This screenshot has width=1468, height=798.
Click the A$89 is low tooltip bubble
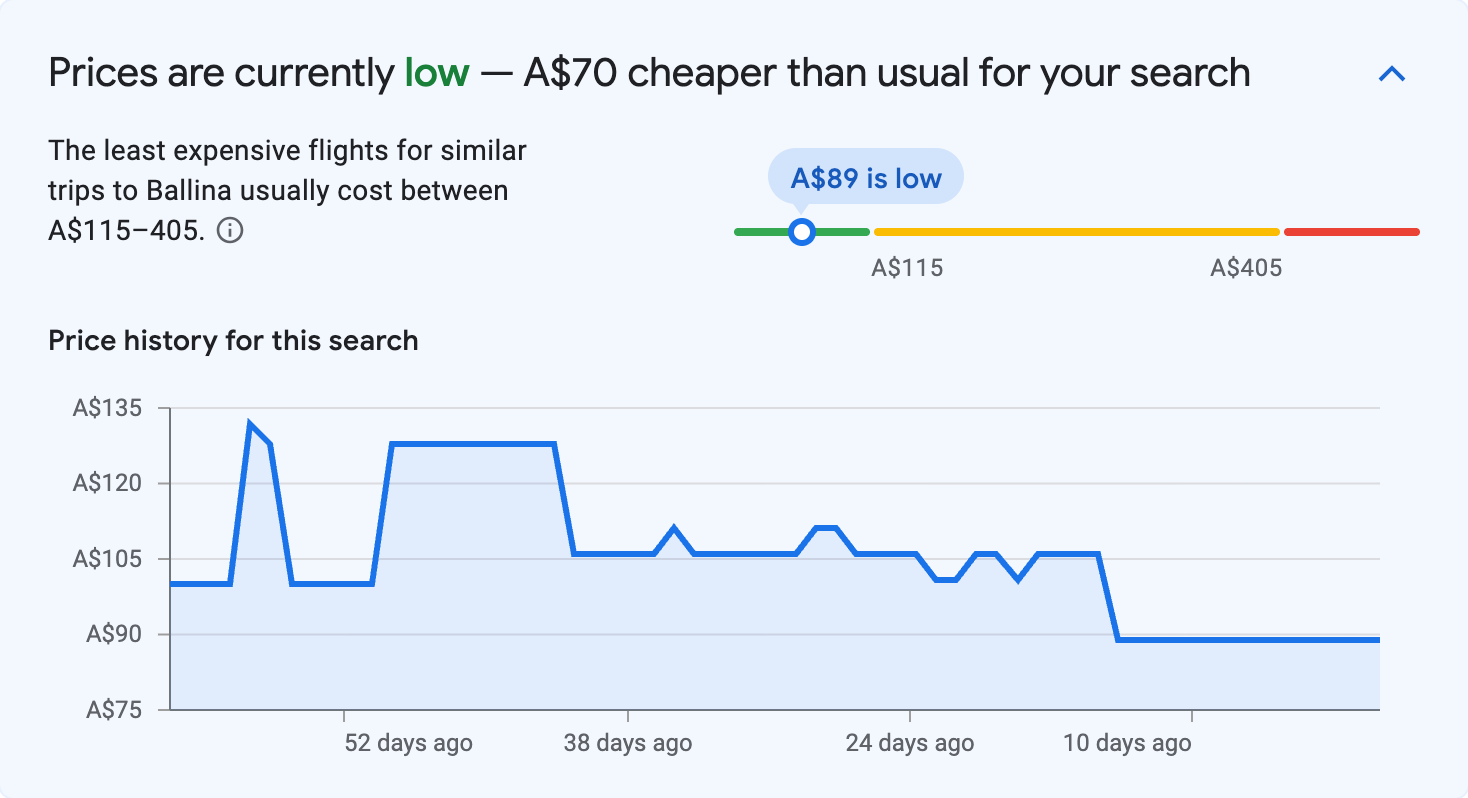tap(865, 176)
